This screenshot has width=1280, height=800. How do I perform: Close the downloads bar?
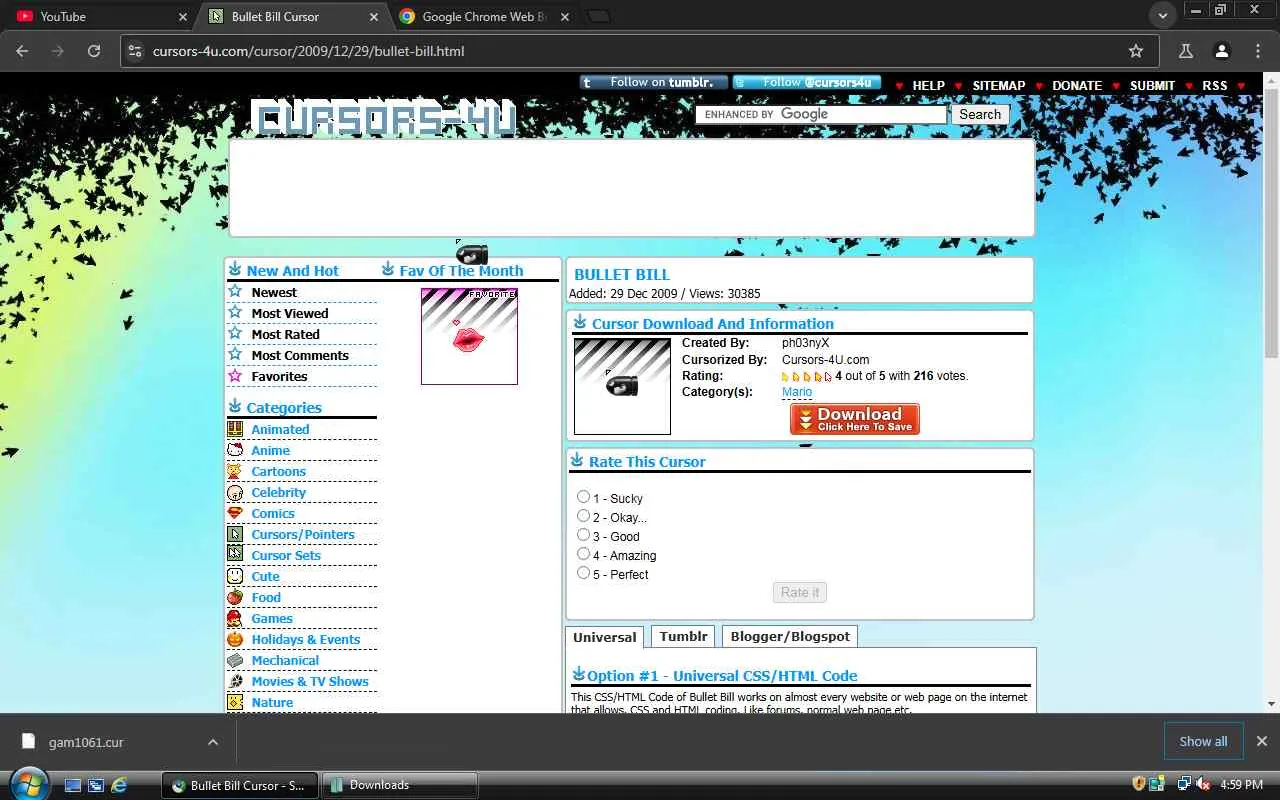tap(1262, 741)
